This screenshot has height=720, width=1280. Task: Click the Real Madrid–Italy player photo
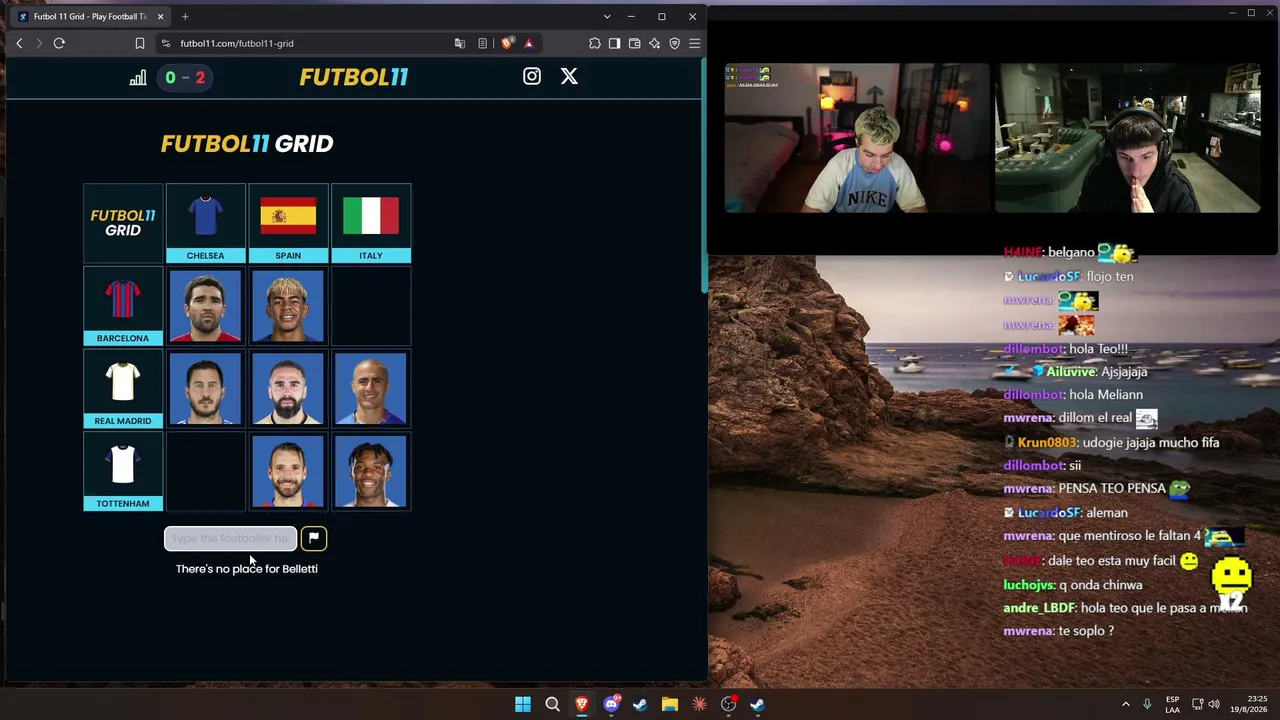coord(371,389)
